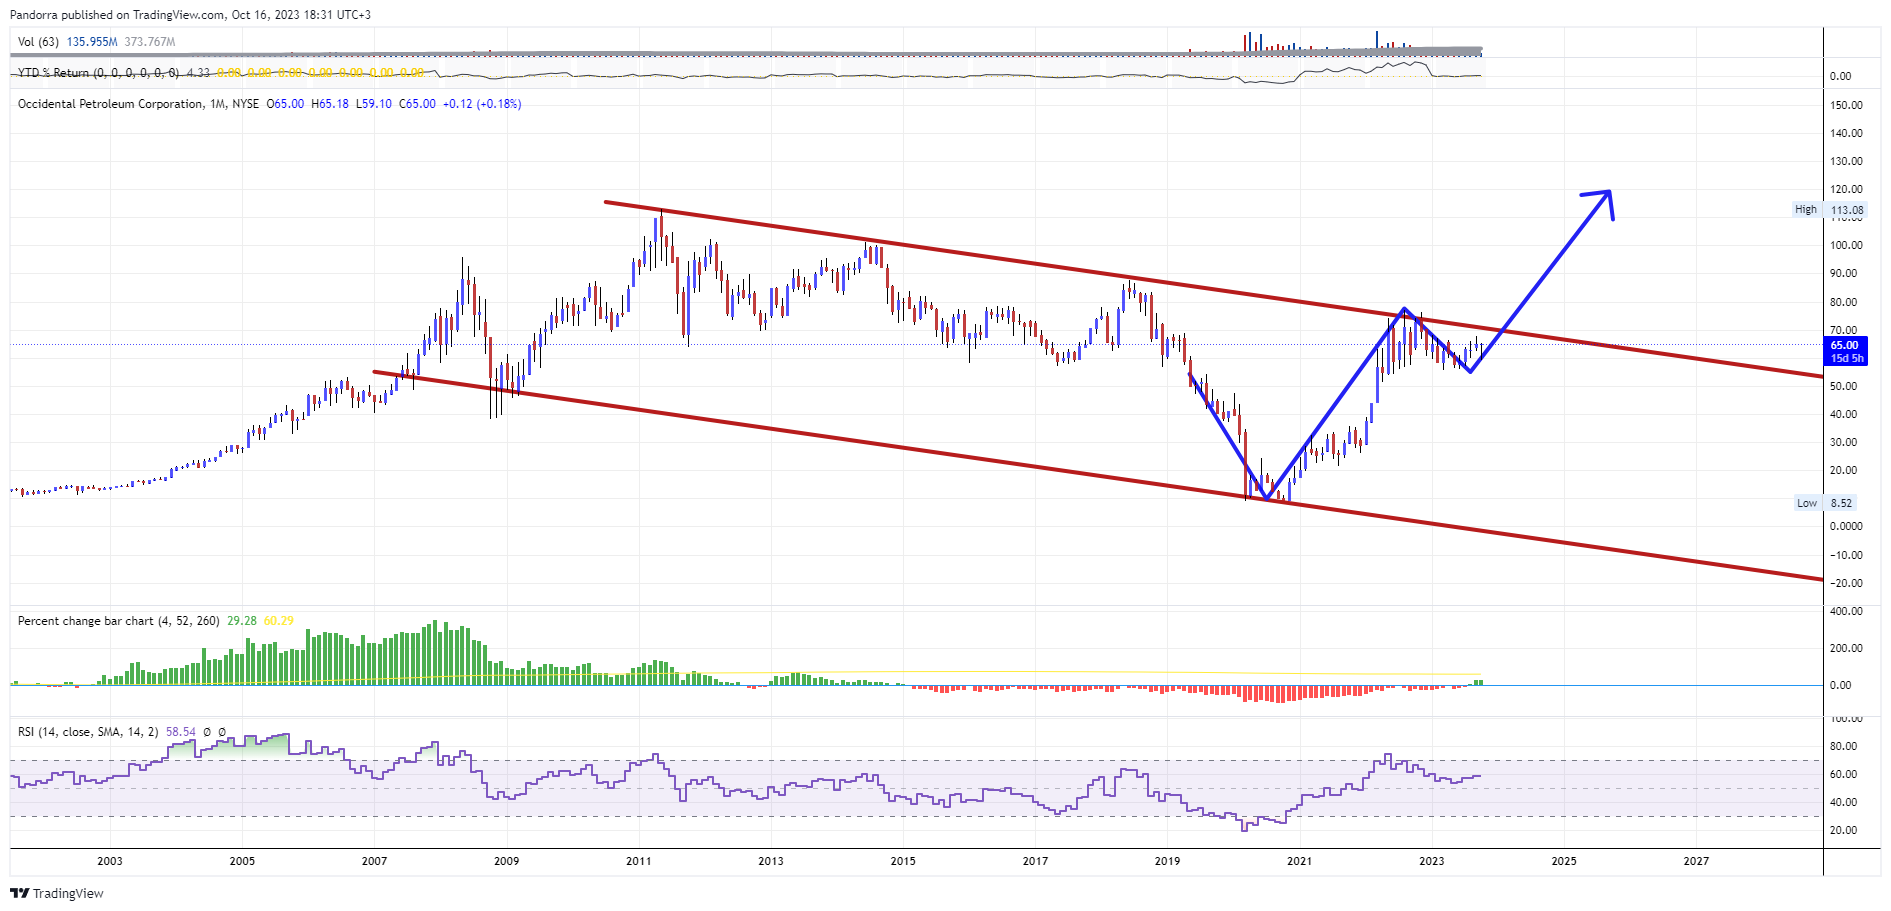Click the RSI value 58.54

[x=180, y=732]
